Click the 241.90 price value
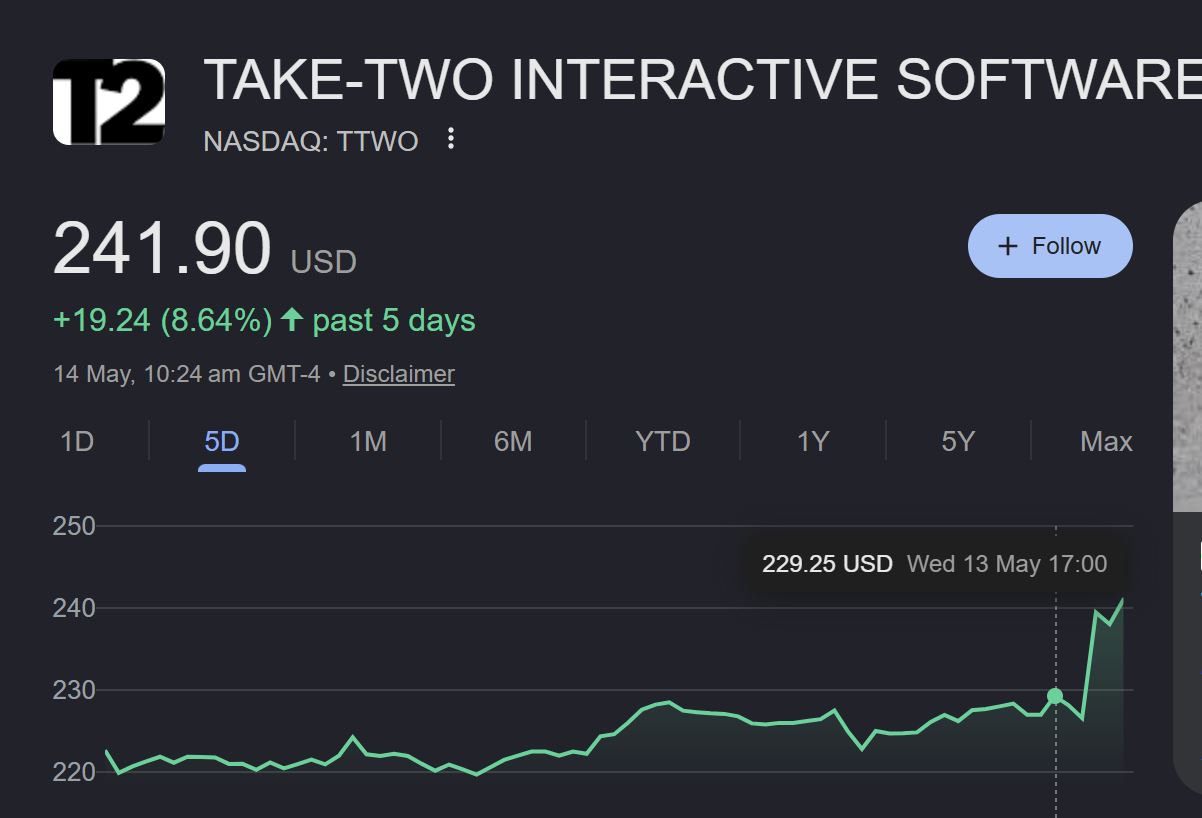Viewport: 1202px width, 818px height. pyautogui.click(x=162, y=249)
